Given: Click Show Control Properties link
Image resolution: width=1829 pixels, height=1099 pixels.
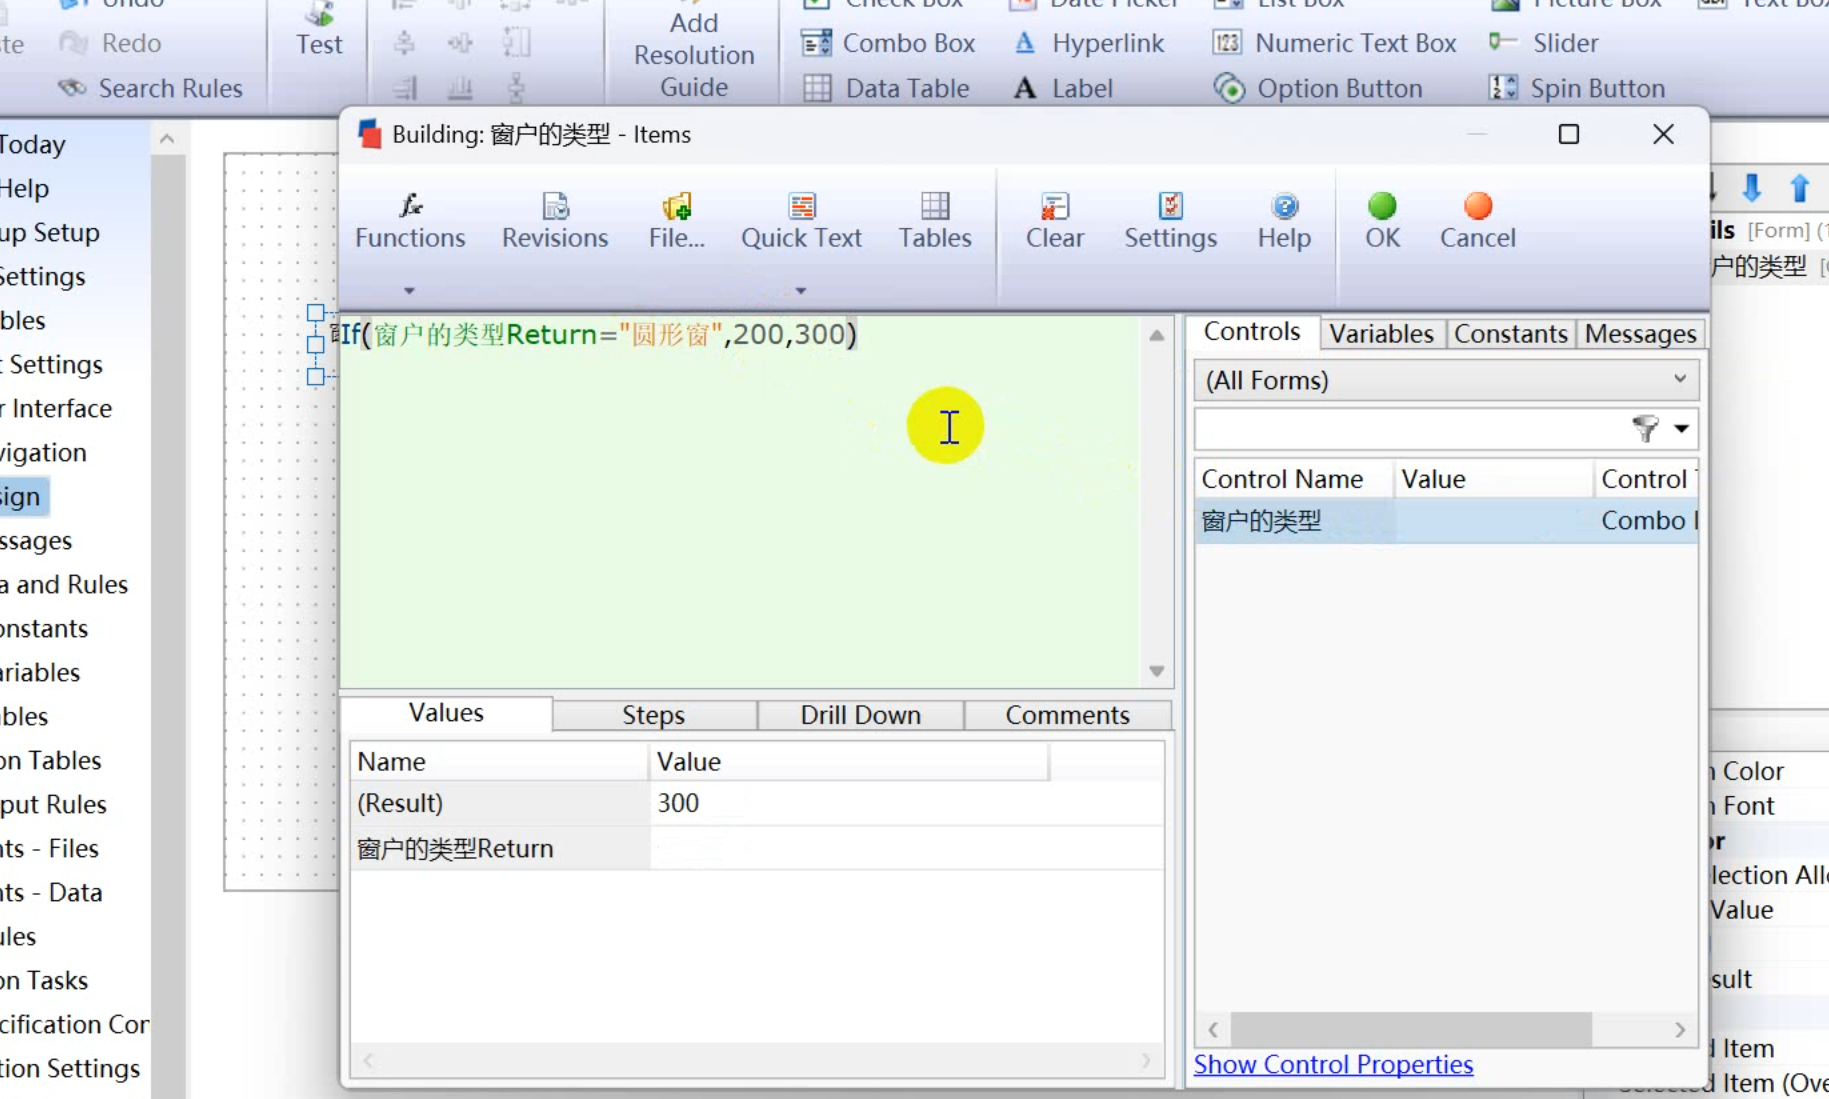Looking at the screenshot, I should click(x=1333, y=1064).
